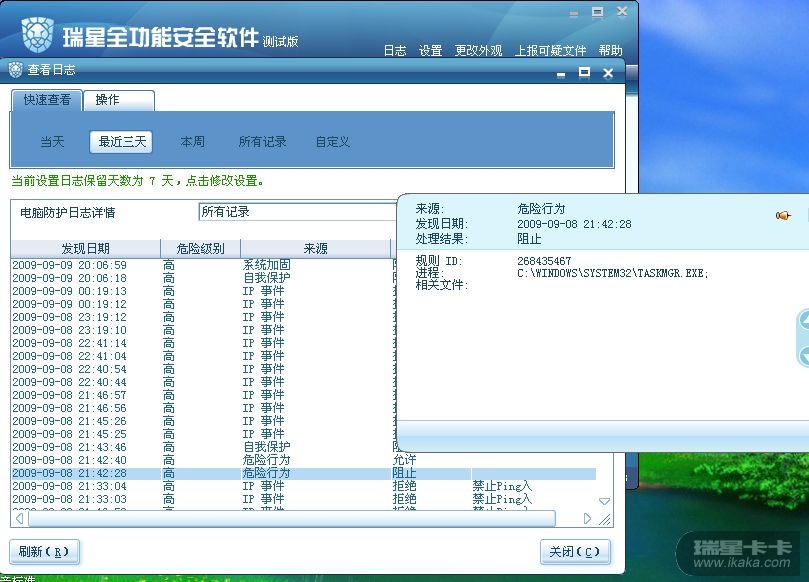Select log row 2009-09-09 00:19:13

(x=204, y=291)
